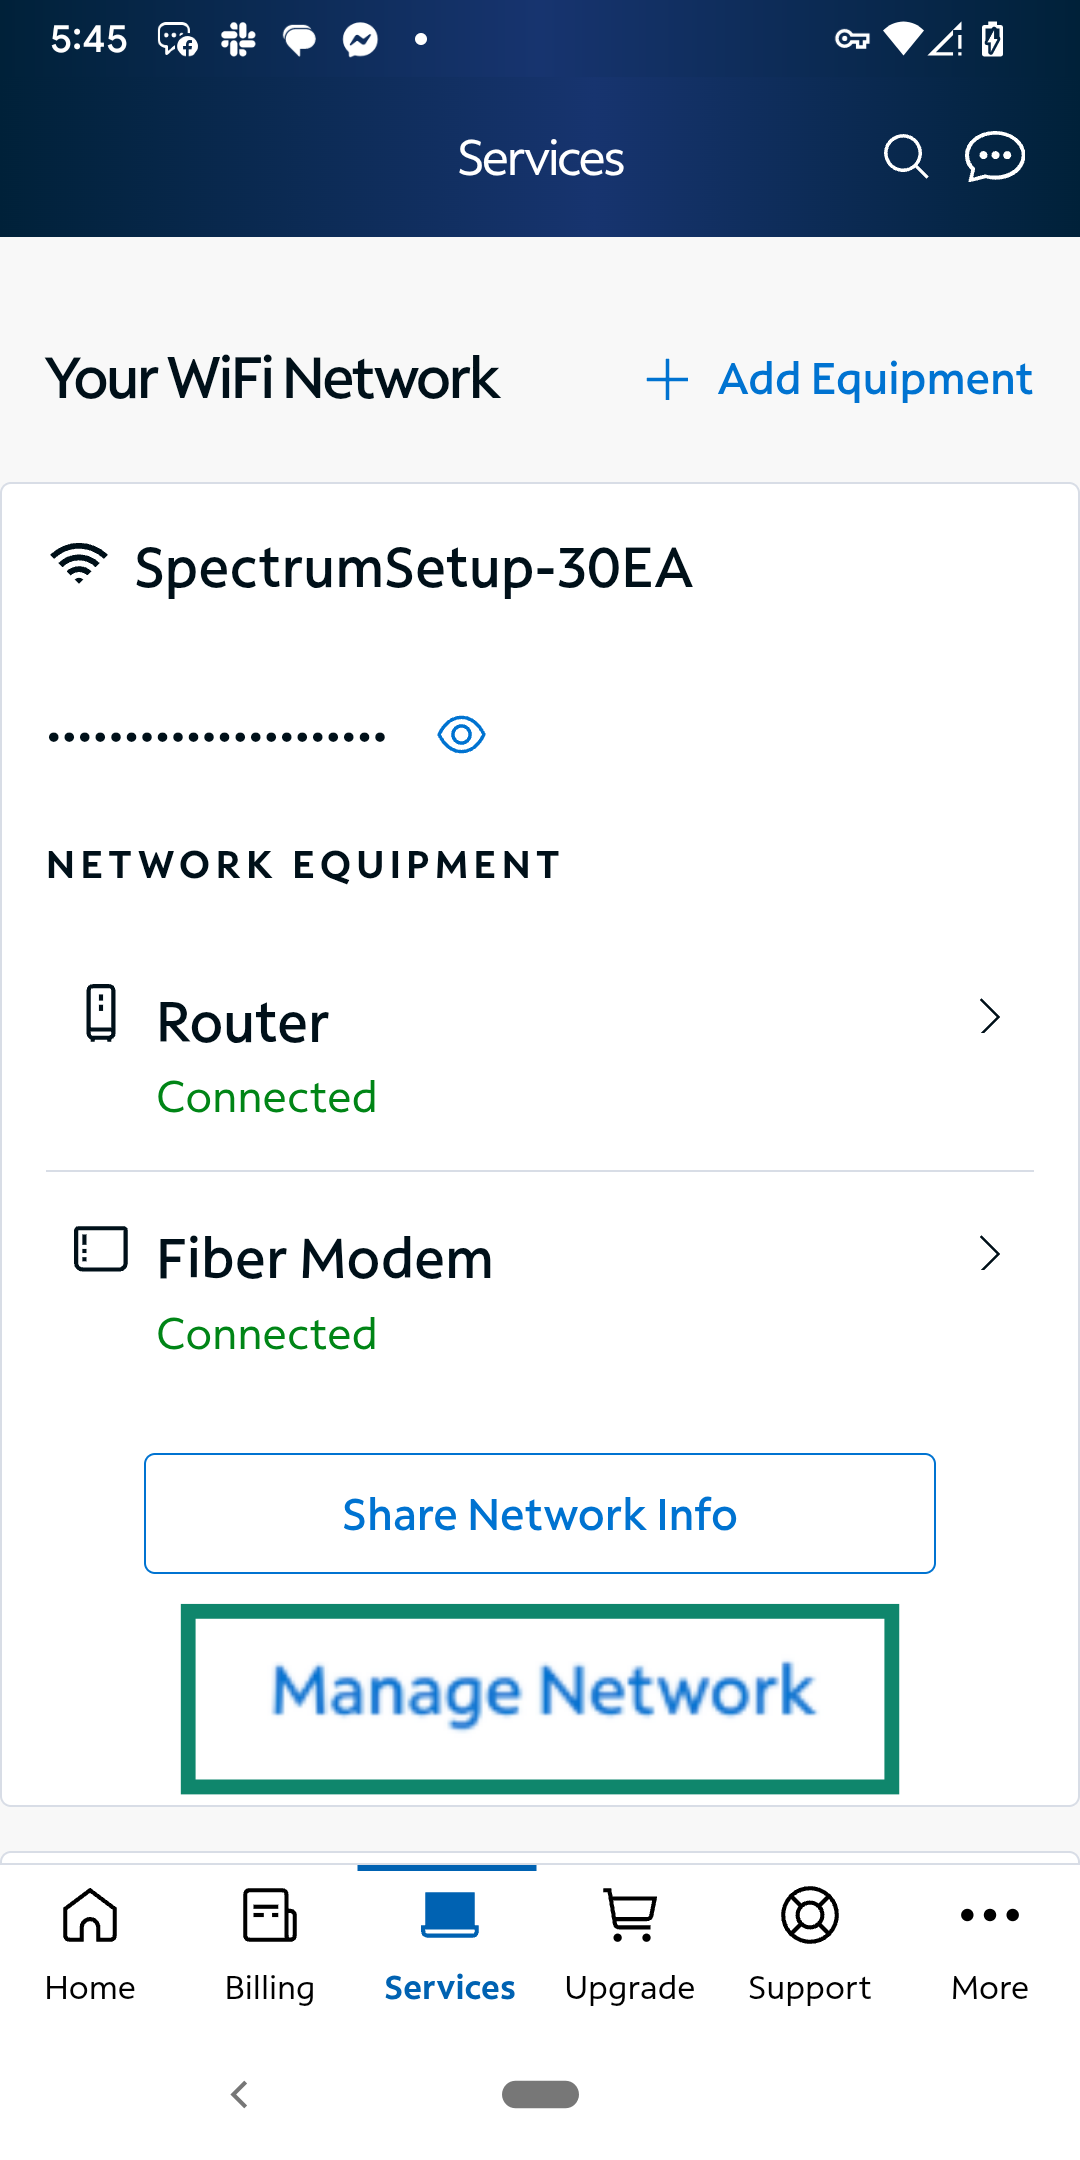Open the Billing document icon
The height and width of the screenshot is (2160, 1080).
[x=269, y=1915]
